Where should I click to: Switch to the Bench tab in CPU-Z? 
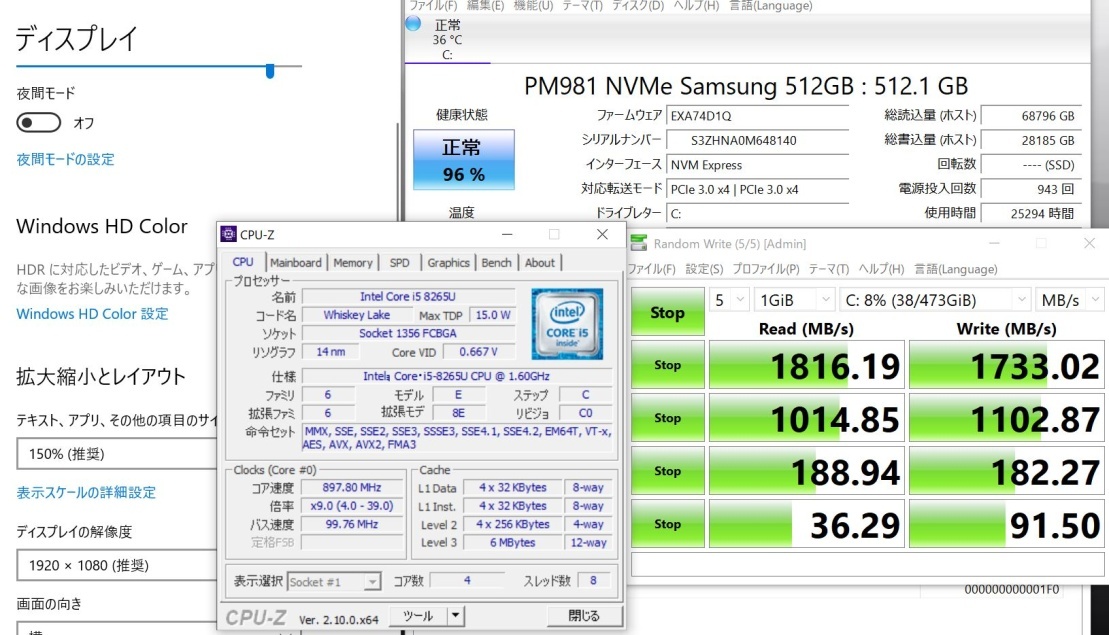pos(497,262)
